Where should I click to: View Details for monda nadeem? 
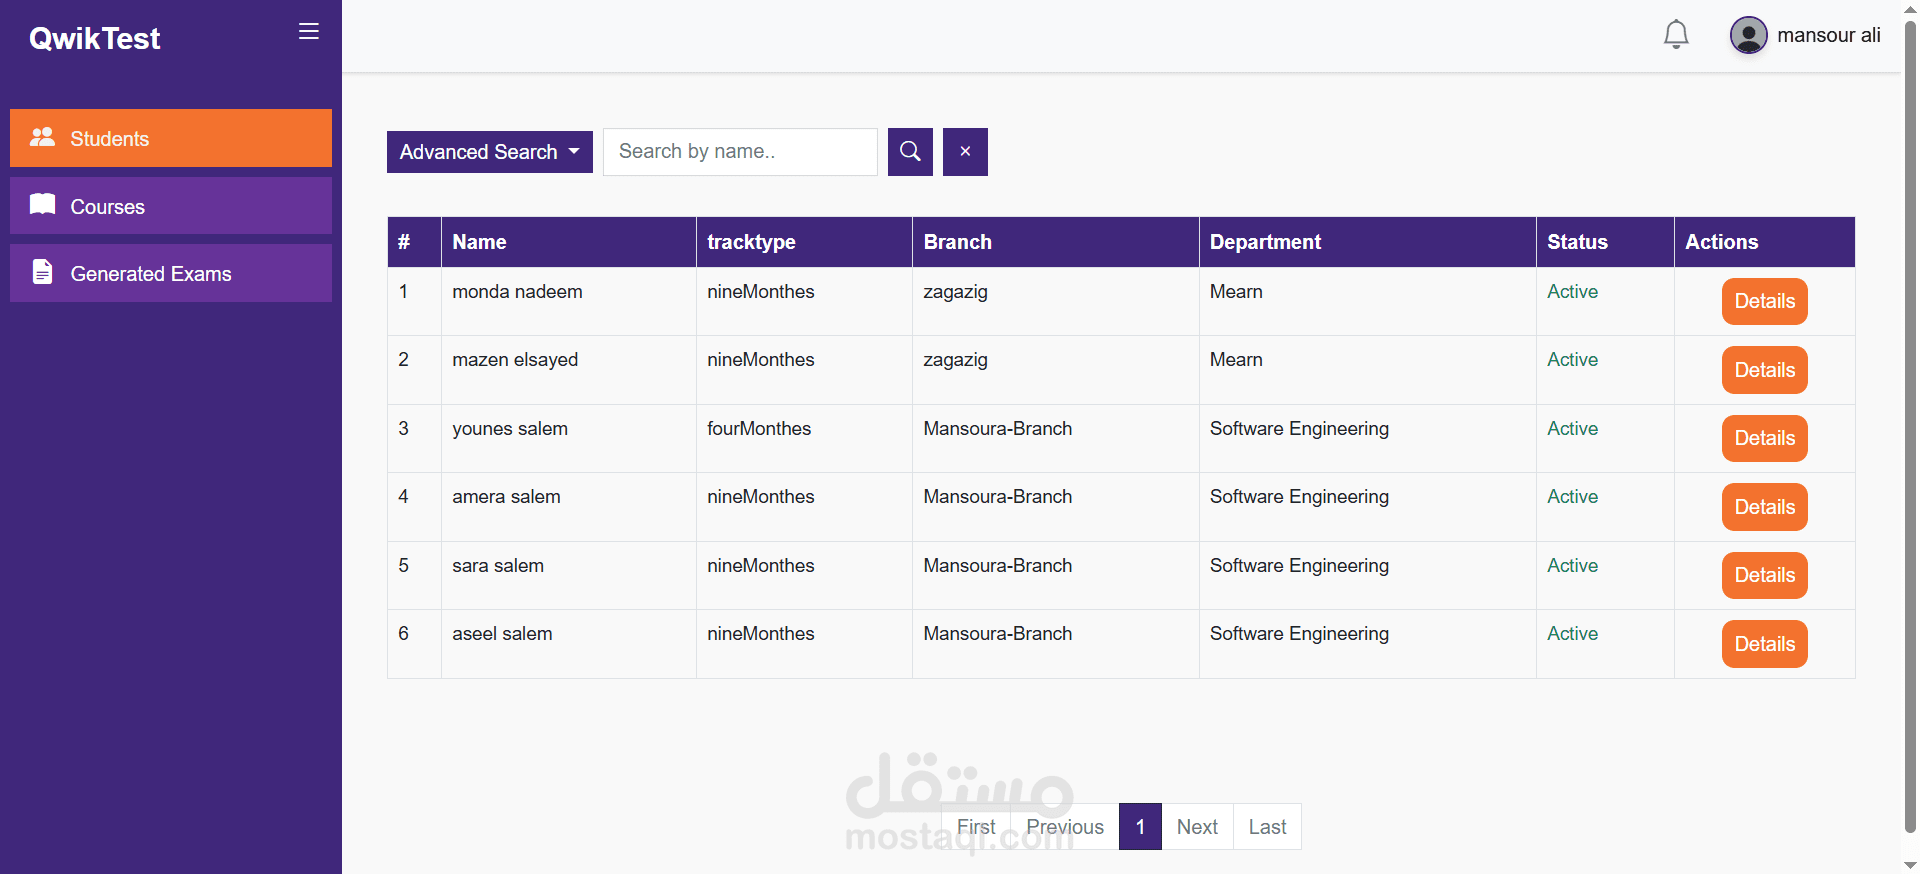click(1764, 301)
